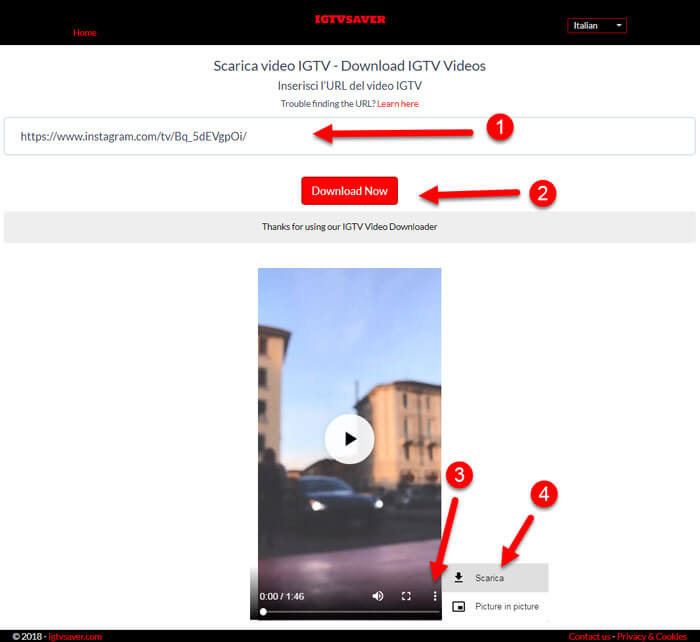Click the video progress slider handle
Image resolution: width=700 pixels, height=642 pixels.
click(263, 612)
